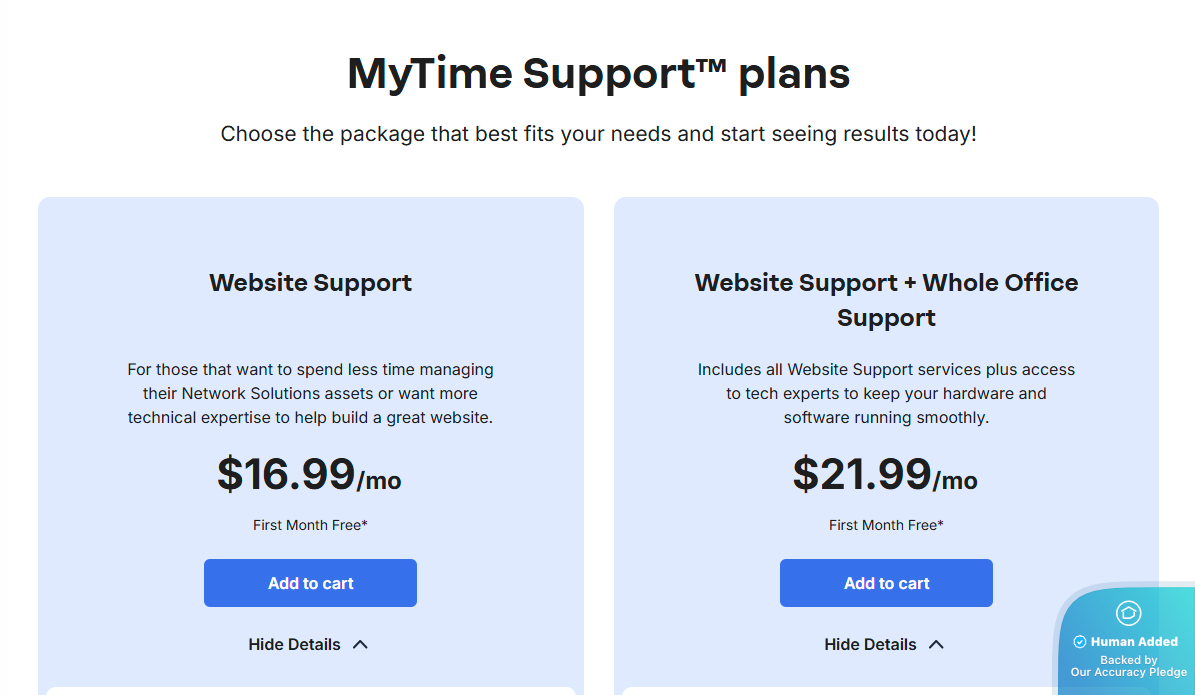This screenshot has height=695, width=1195.
Task: Collapse details chevron under the $16.99 plan
Action: pos(361,645)
